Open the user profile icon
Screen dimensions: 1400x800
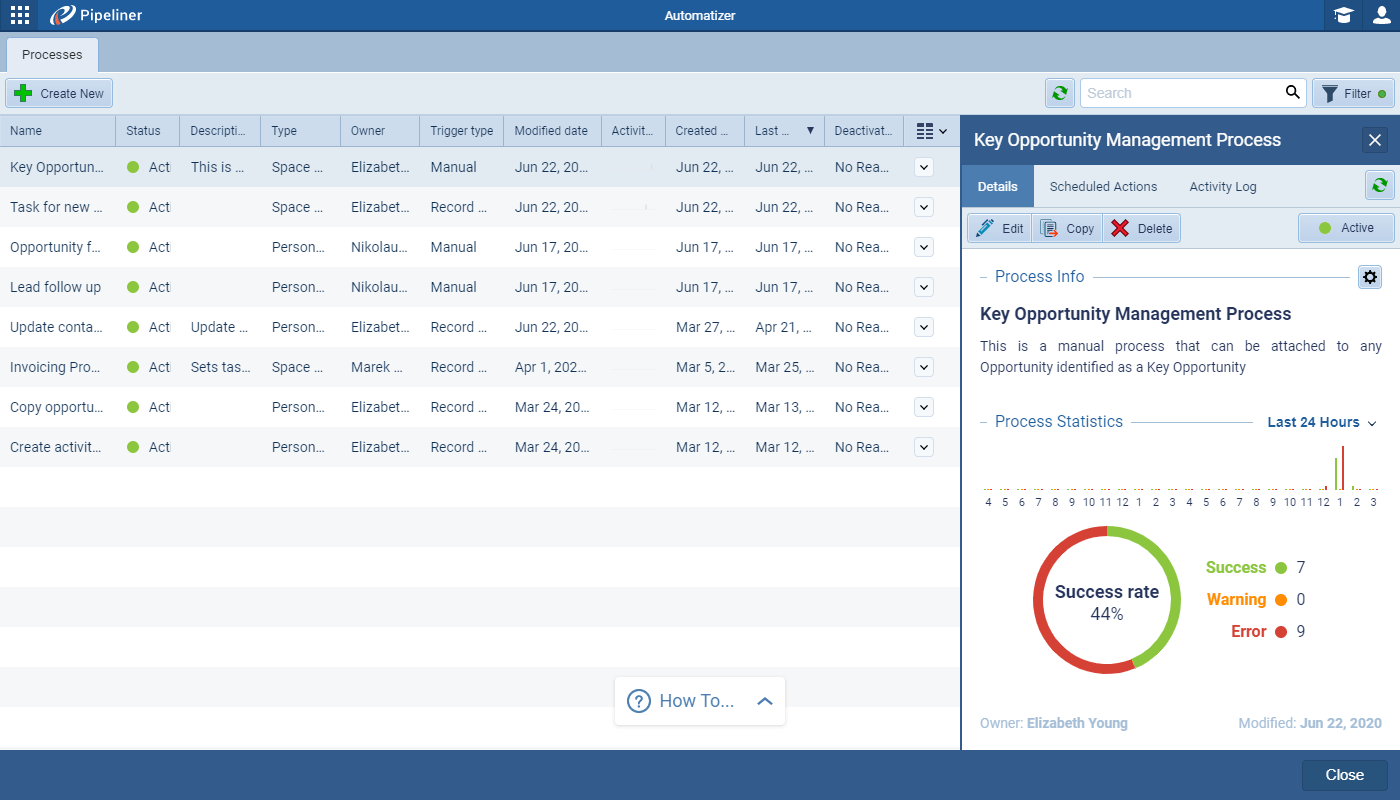[x=1381, y=15]
